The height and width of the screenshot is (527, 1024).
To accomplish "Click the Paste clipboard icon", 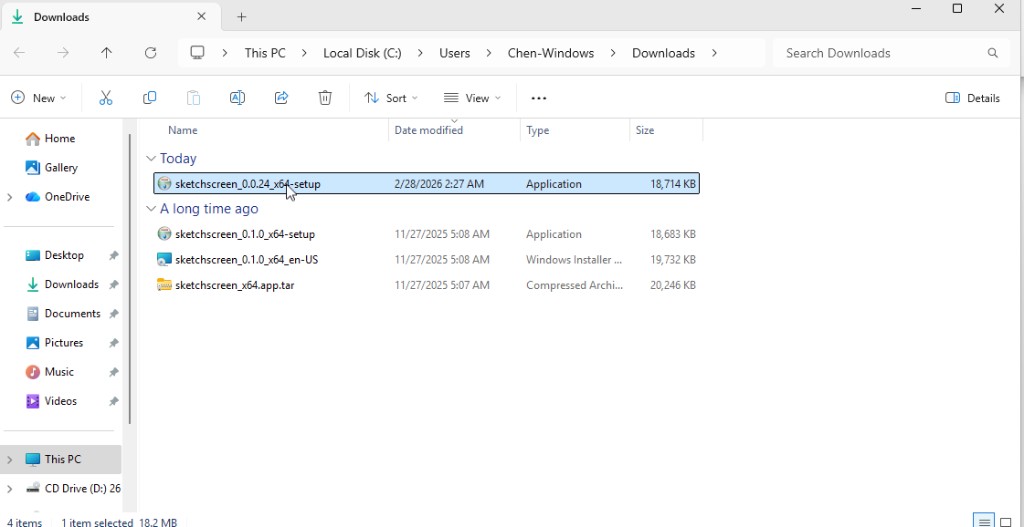I will tap(193, 98).
